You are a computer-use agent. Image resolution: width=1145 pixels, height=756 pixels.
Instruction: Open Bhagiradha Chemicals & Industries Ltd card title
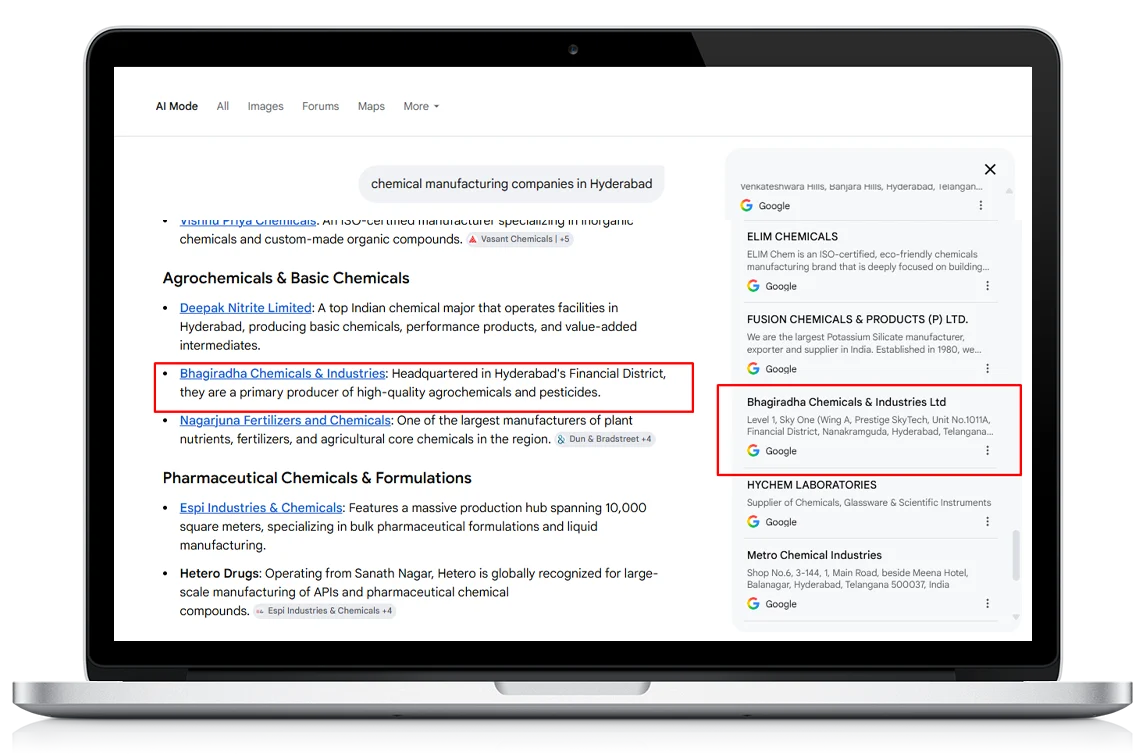[846, 402]
